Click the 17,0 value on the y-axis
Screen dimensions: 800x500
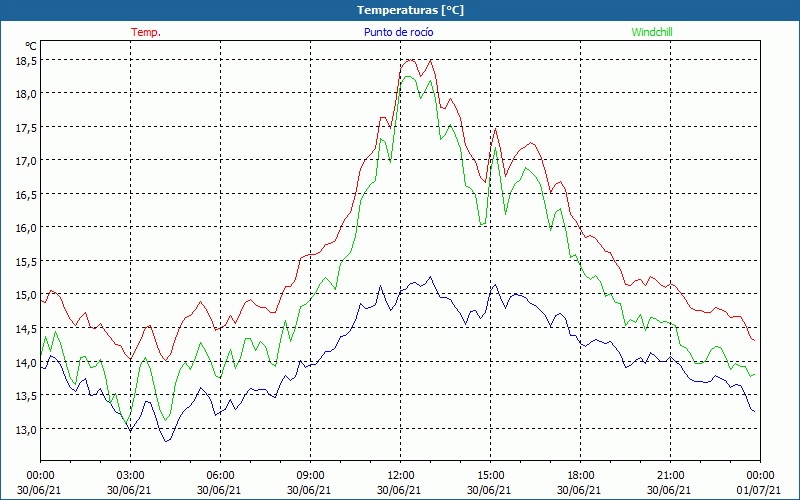click(x=26, y=161)
